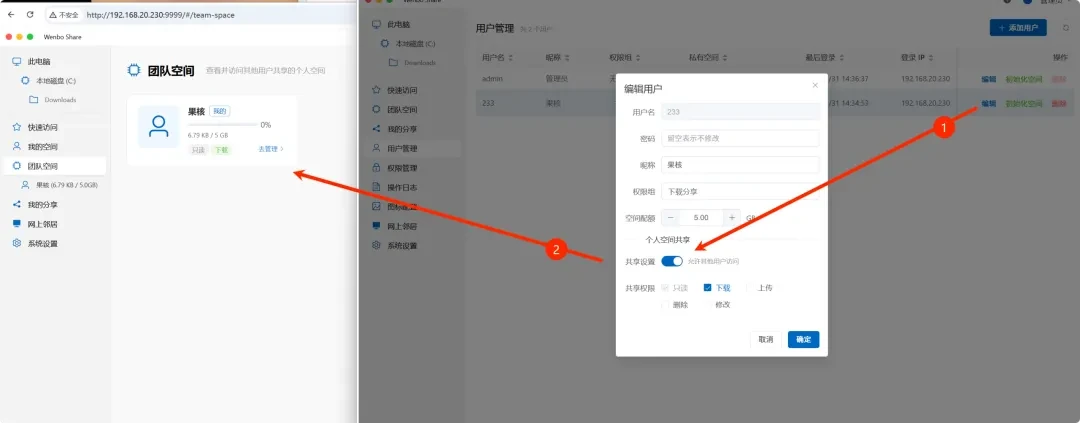
Task: Click 权限管理 lock icon in right window sidebar
Action: (376, 167)
